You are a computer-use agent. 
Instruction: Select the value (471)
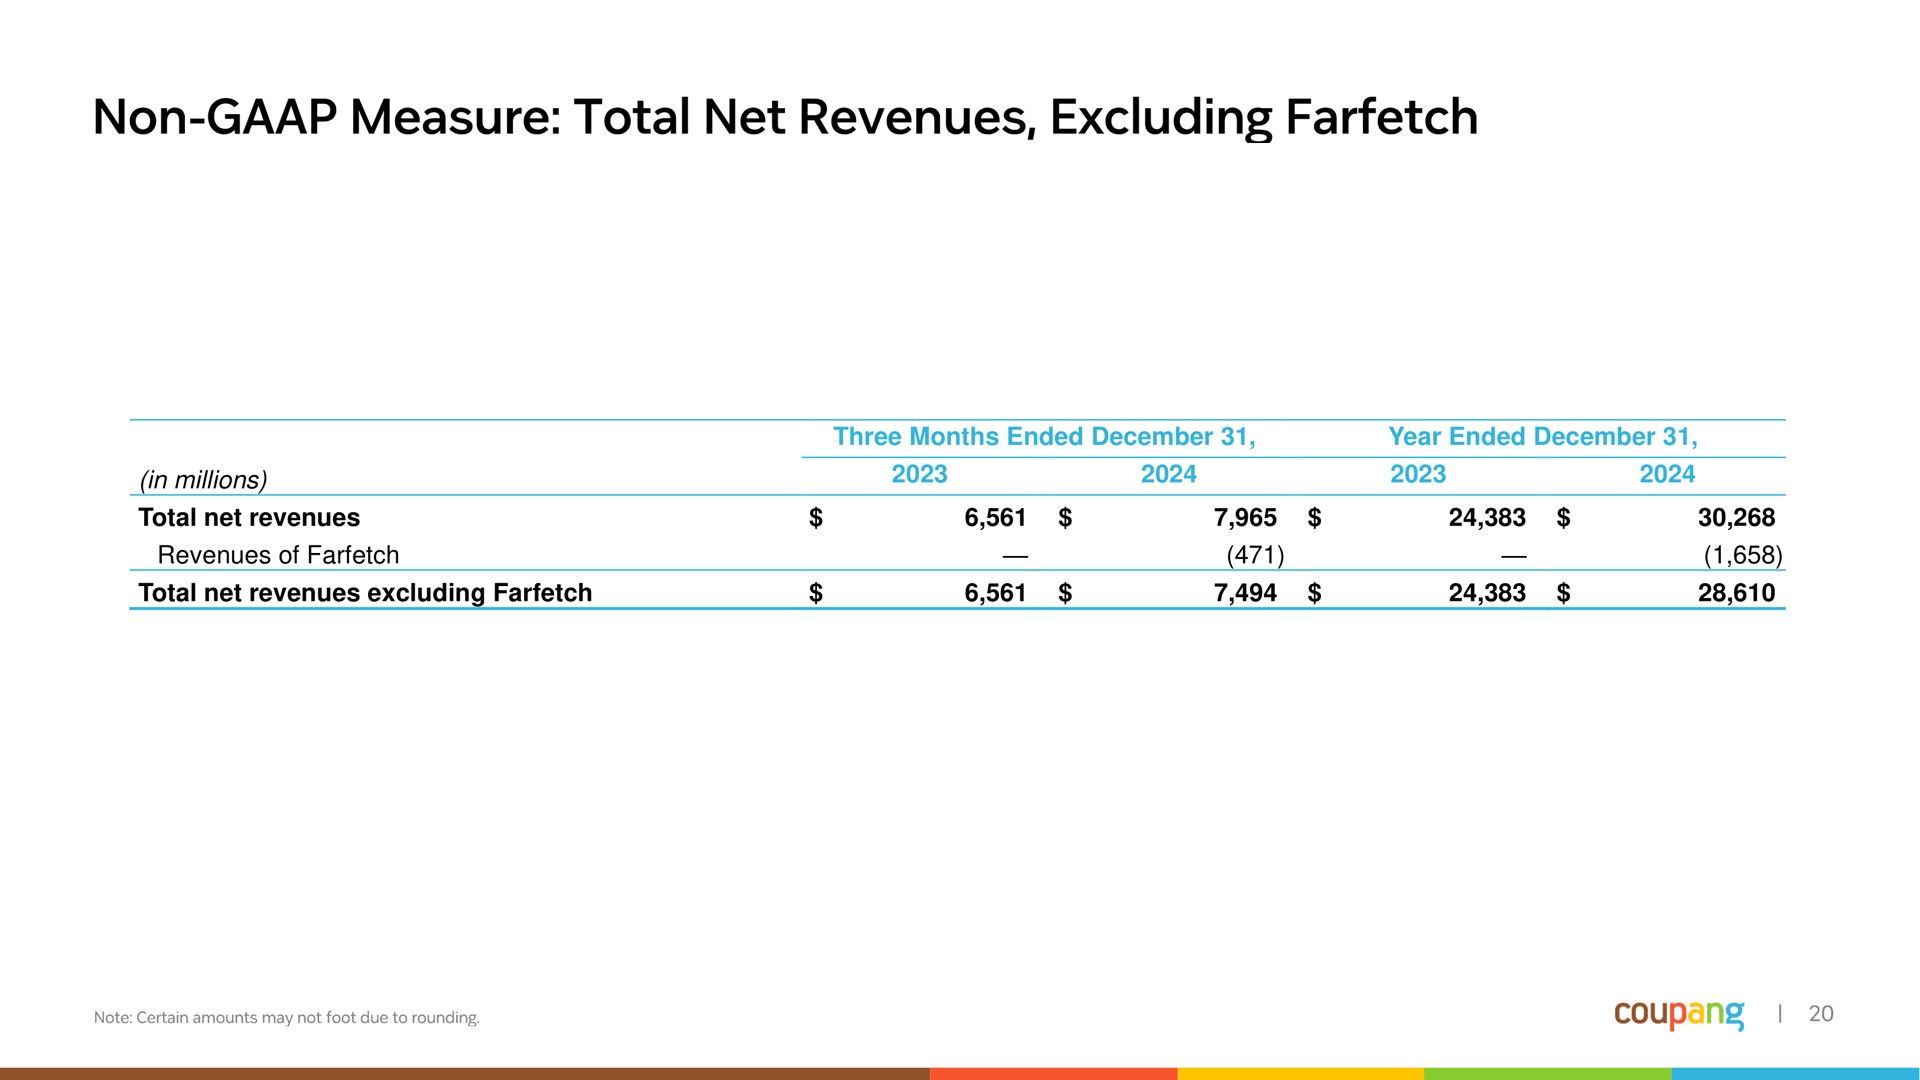tap(1255, 555)
